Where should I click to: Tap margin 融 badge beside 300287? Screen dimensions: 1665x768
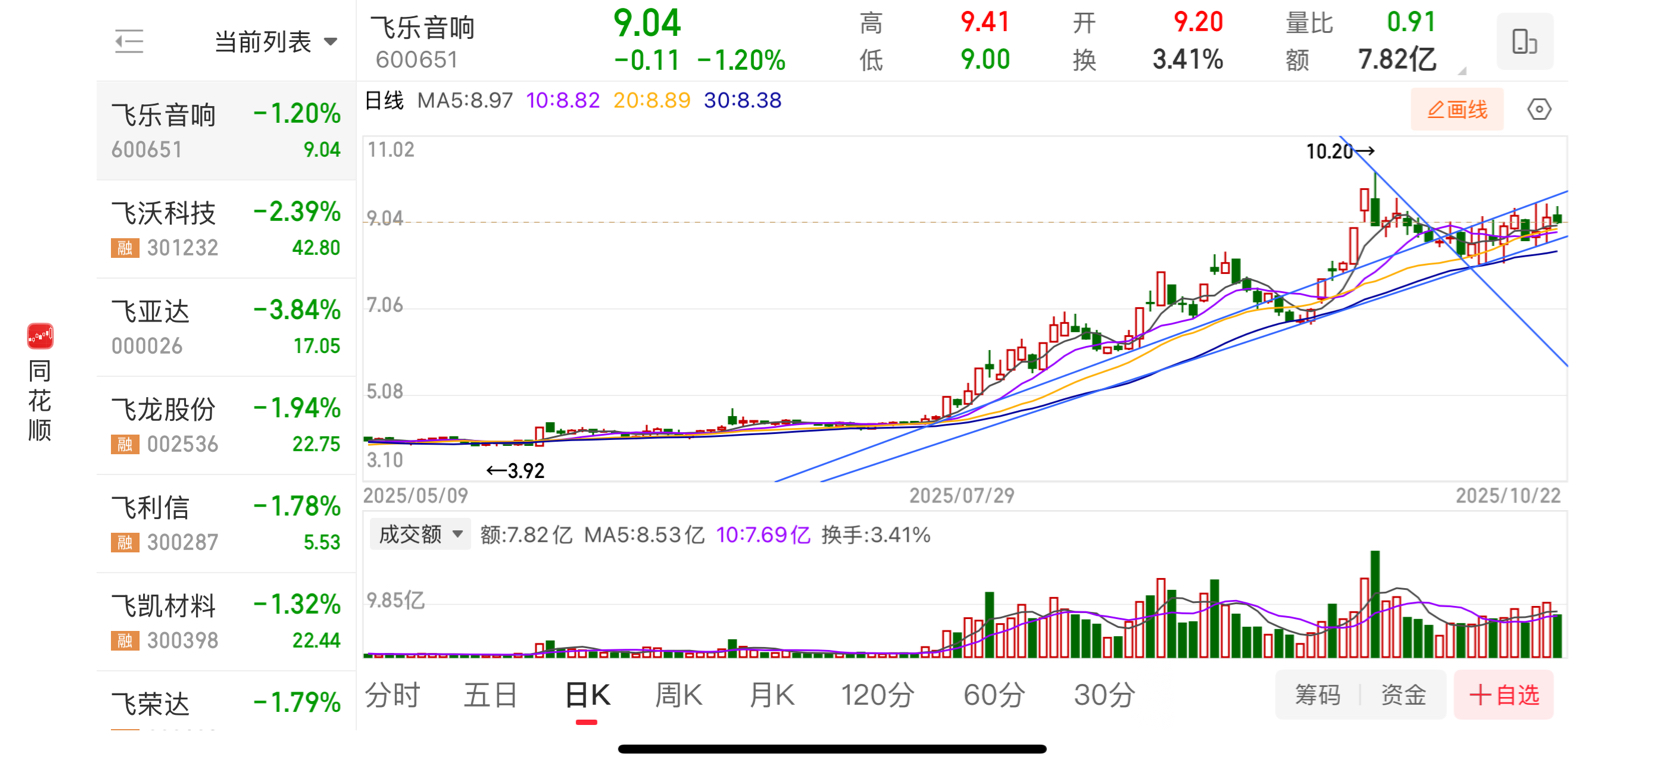pyautogui.click(x=125, y=542)
